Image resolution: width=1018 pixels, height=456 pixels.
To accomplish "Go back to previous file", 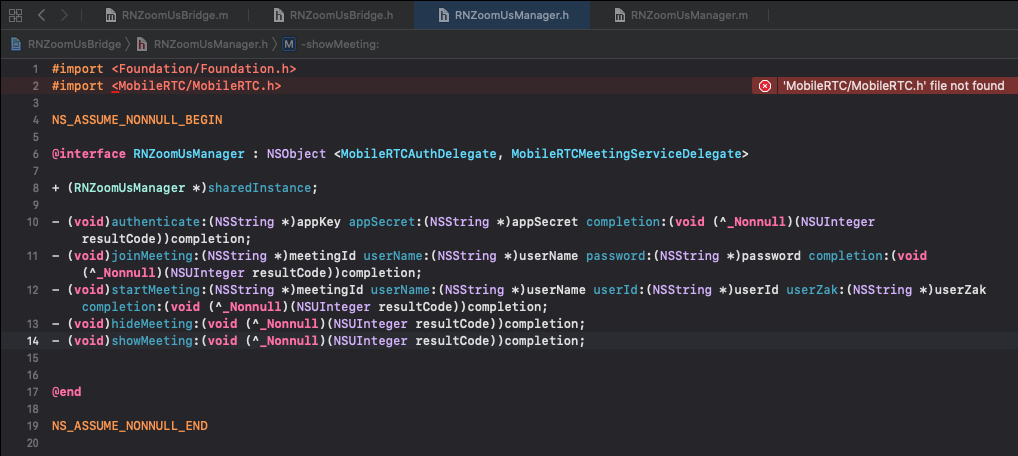I will point(43,16).
